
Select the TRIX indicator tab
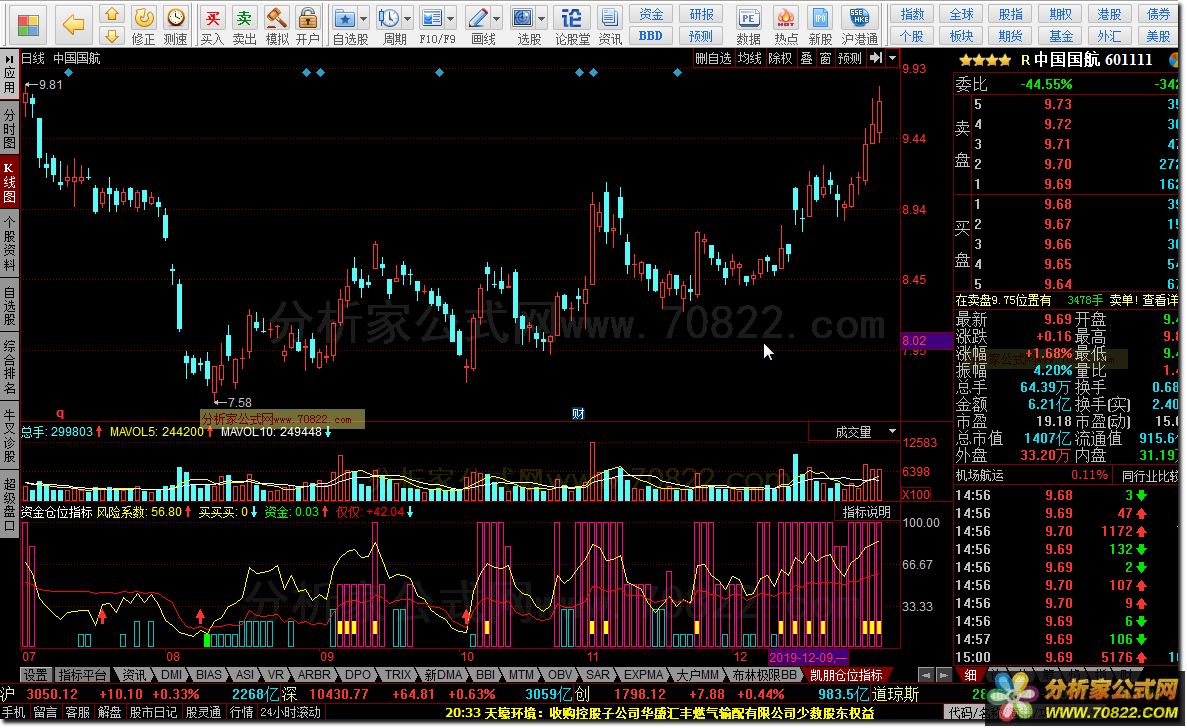(398, 674)
